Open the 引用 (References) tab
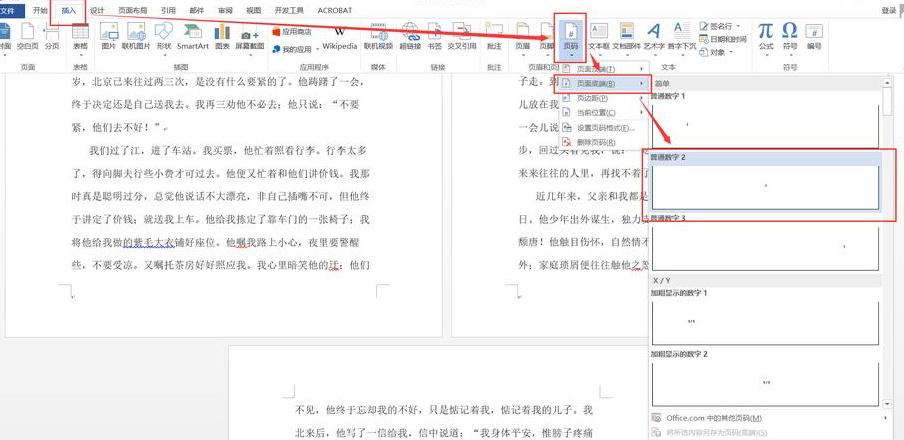 (x=168, y=10)
